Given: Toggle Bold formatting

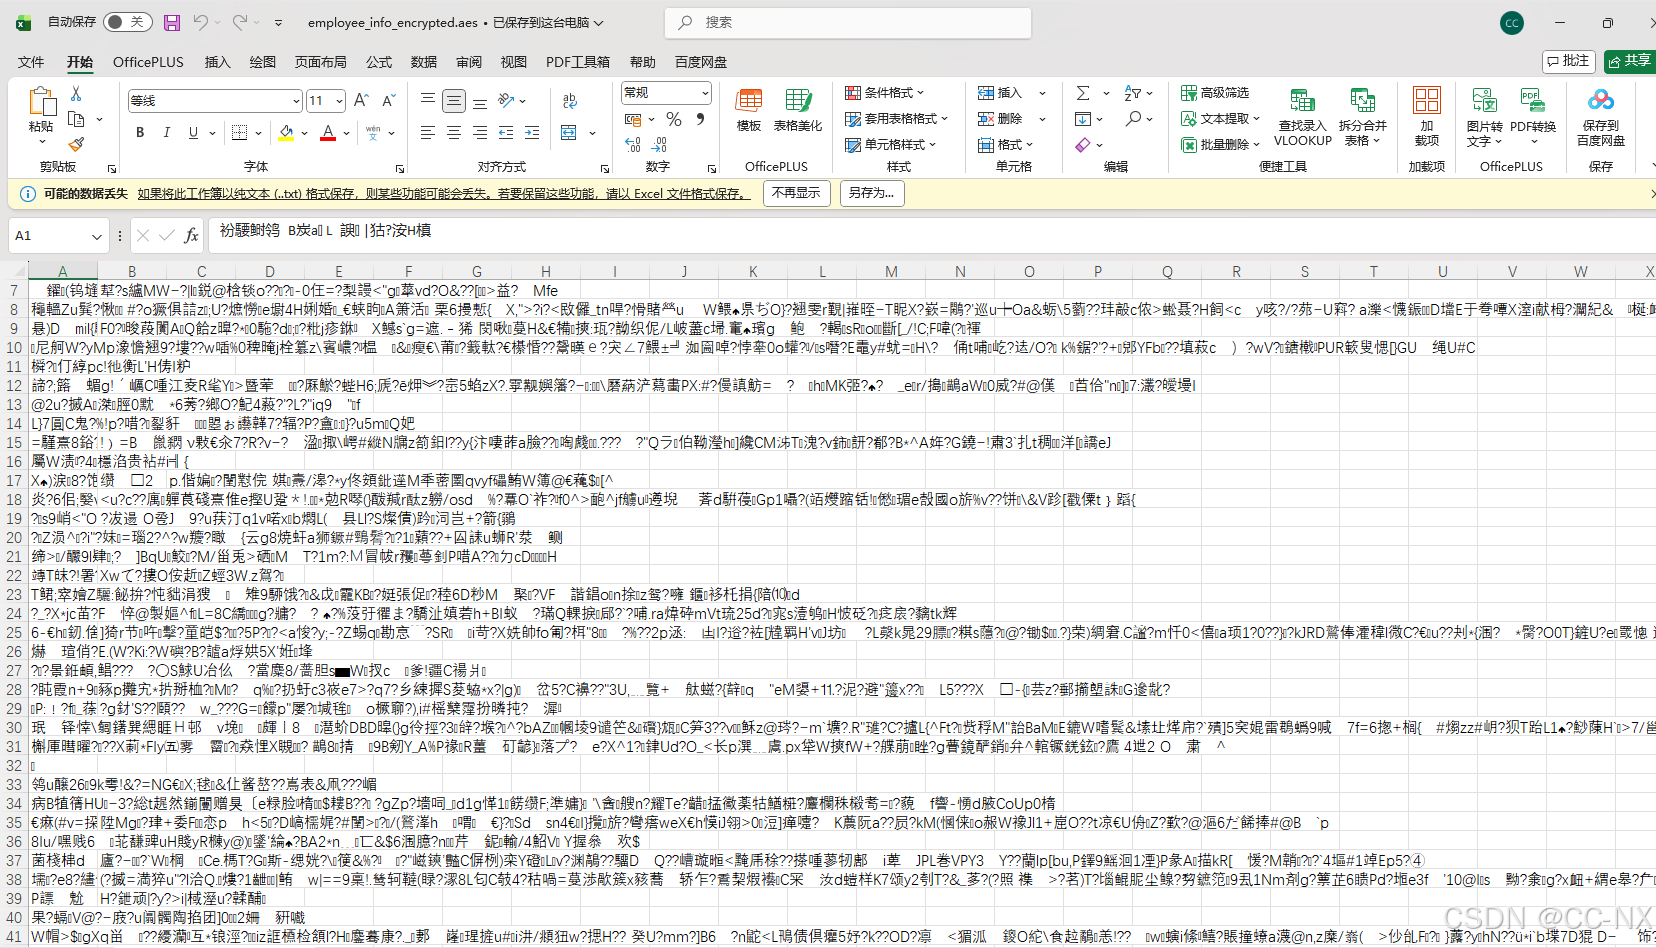Looking at the screenshot, I should (x=140, y=132).
